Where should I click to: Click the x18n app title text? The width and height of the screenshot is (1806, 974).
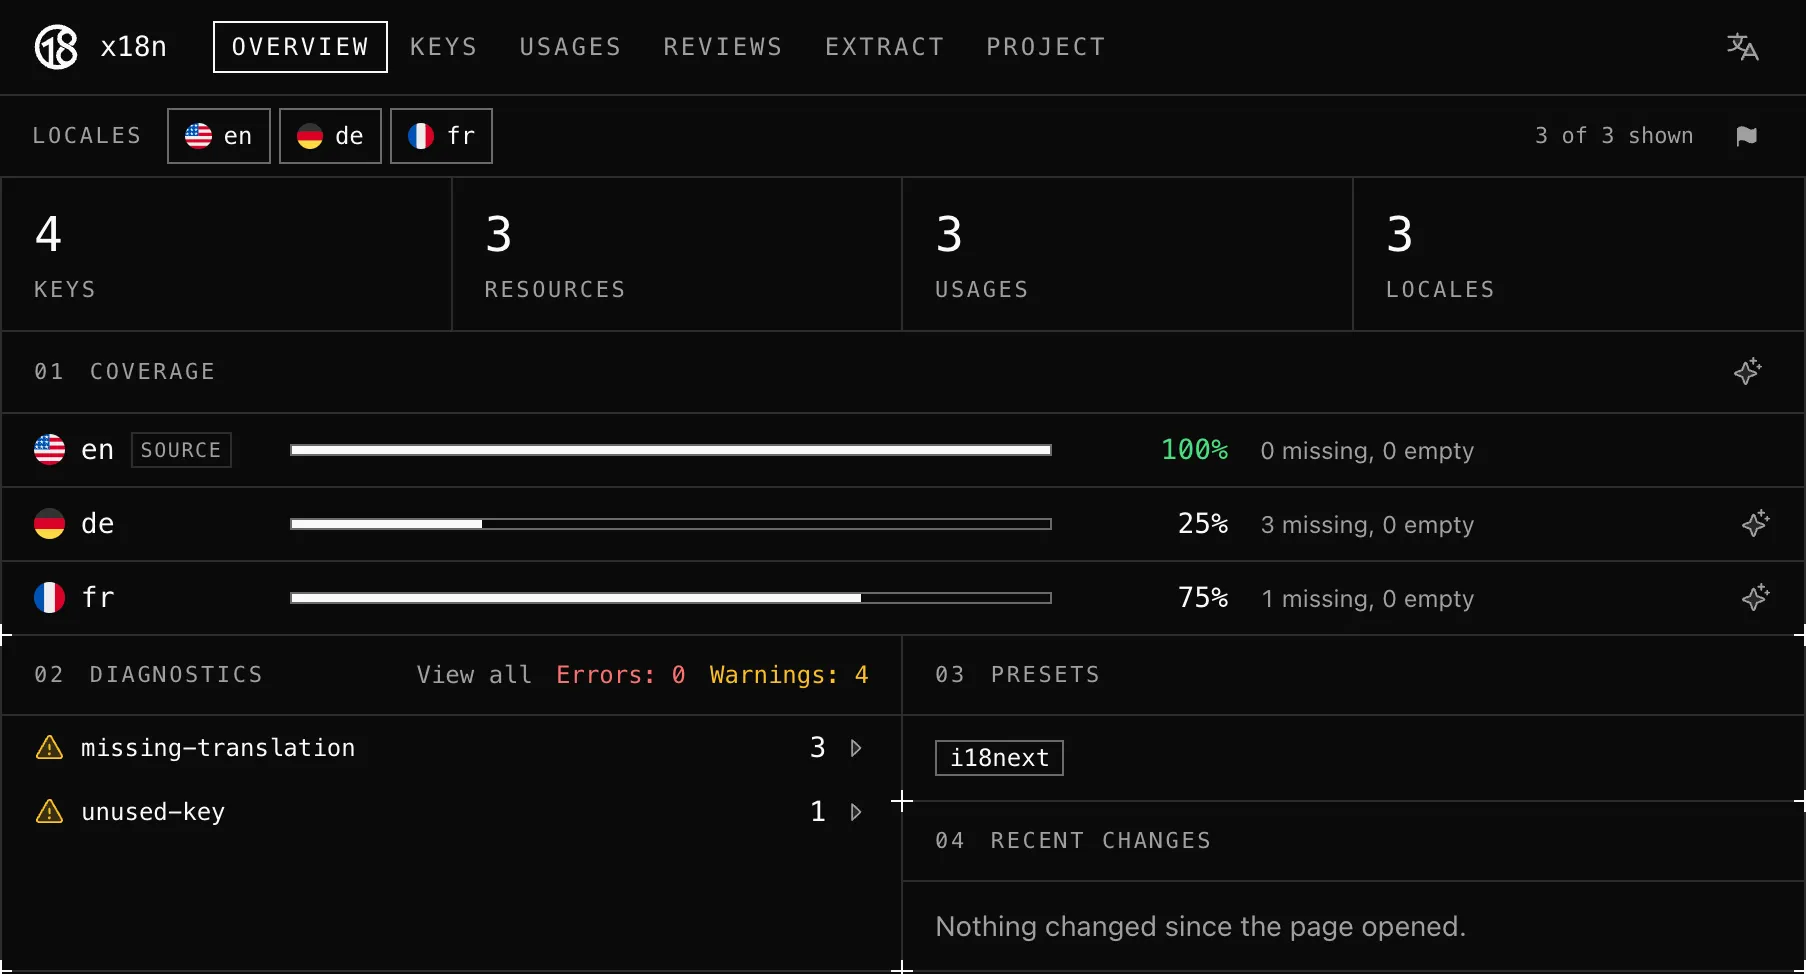click(133, 47)
